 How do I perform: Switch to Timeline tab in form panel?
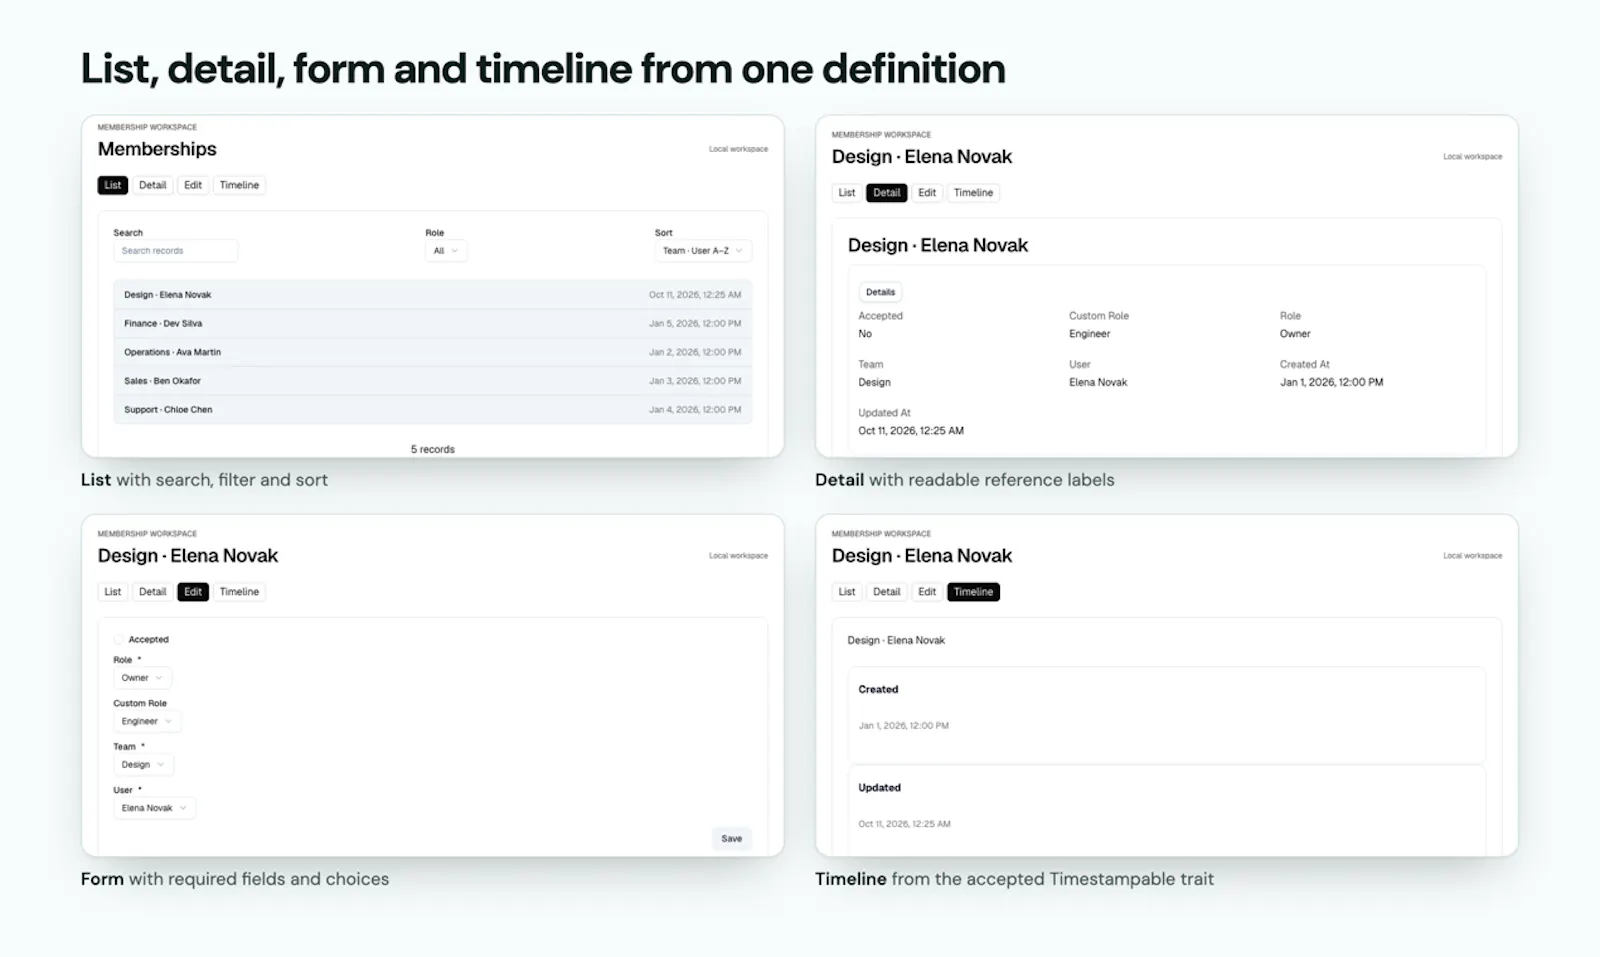pyautogui.click(x=239, y=592)
